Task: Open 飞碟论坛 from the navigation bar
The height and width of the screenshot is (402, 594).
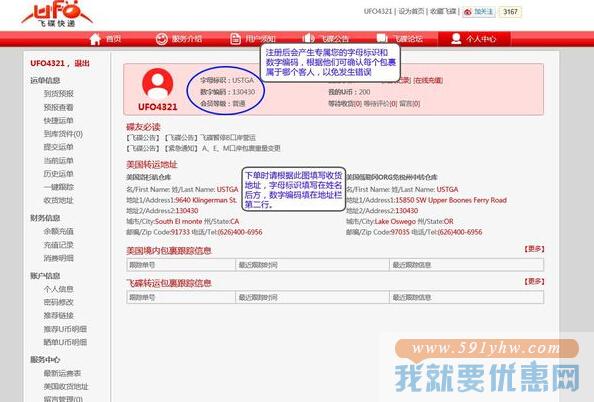Action: (x=399, y=39)
